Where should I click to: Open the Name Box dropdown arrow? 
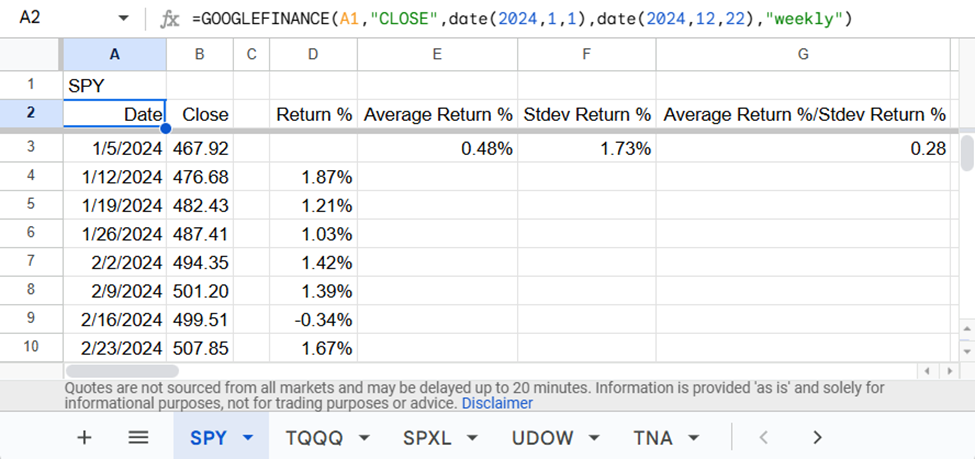point(123,18)
